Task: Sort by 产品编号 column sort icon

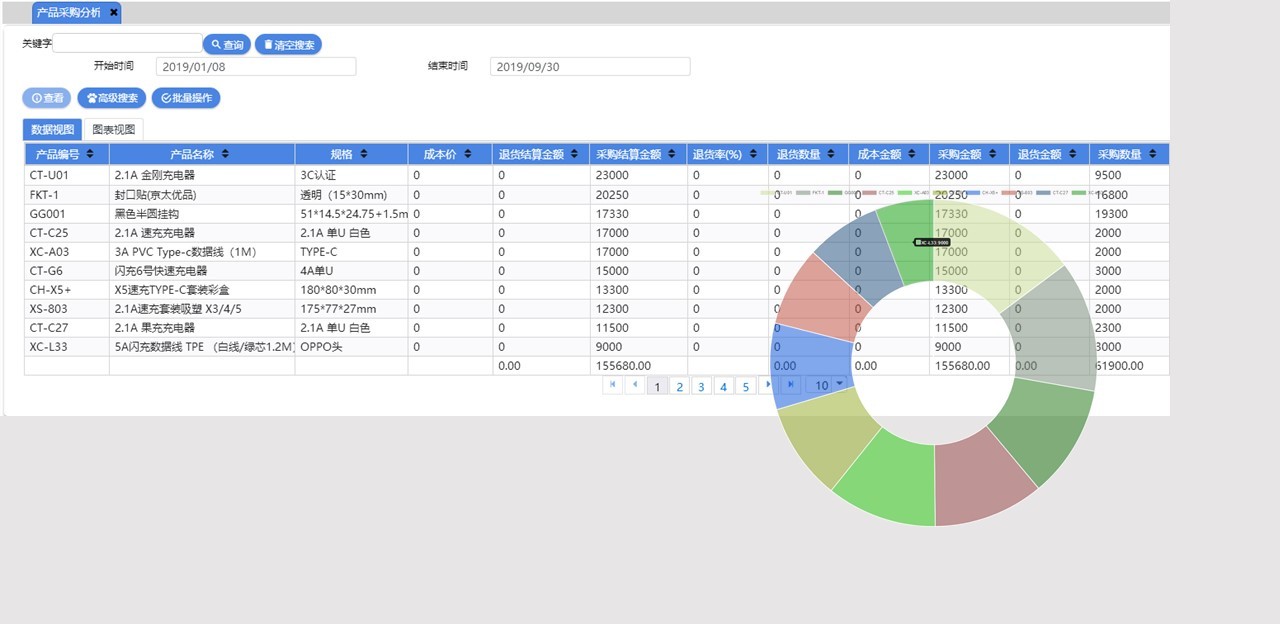Action: point(91,154)
